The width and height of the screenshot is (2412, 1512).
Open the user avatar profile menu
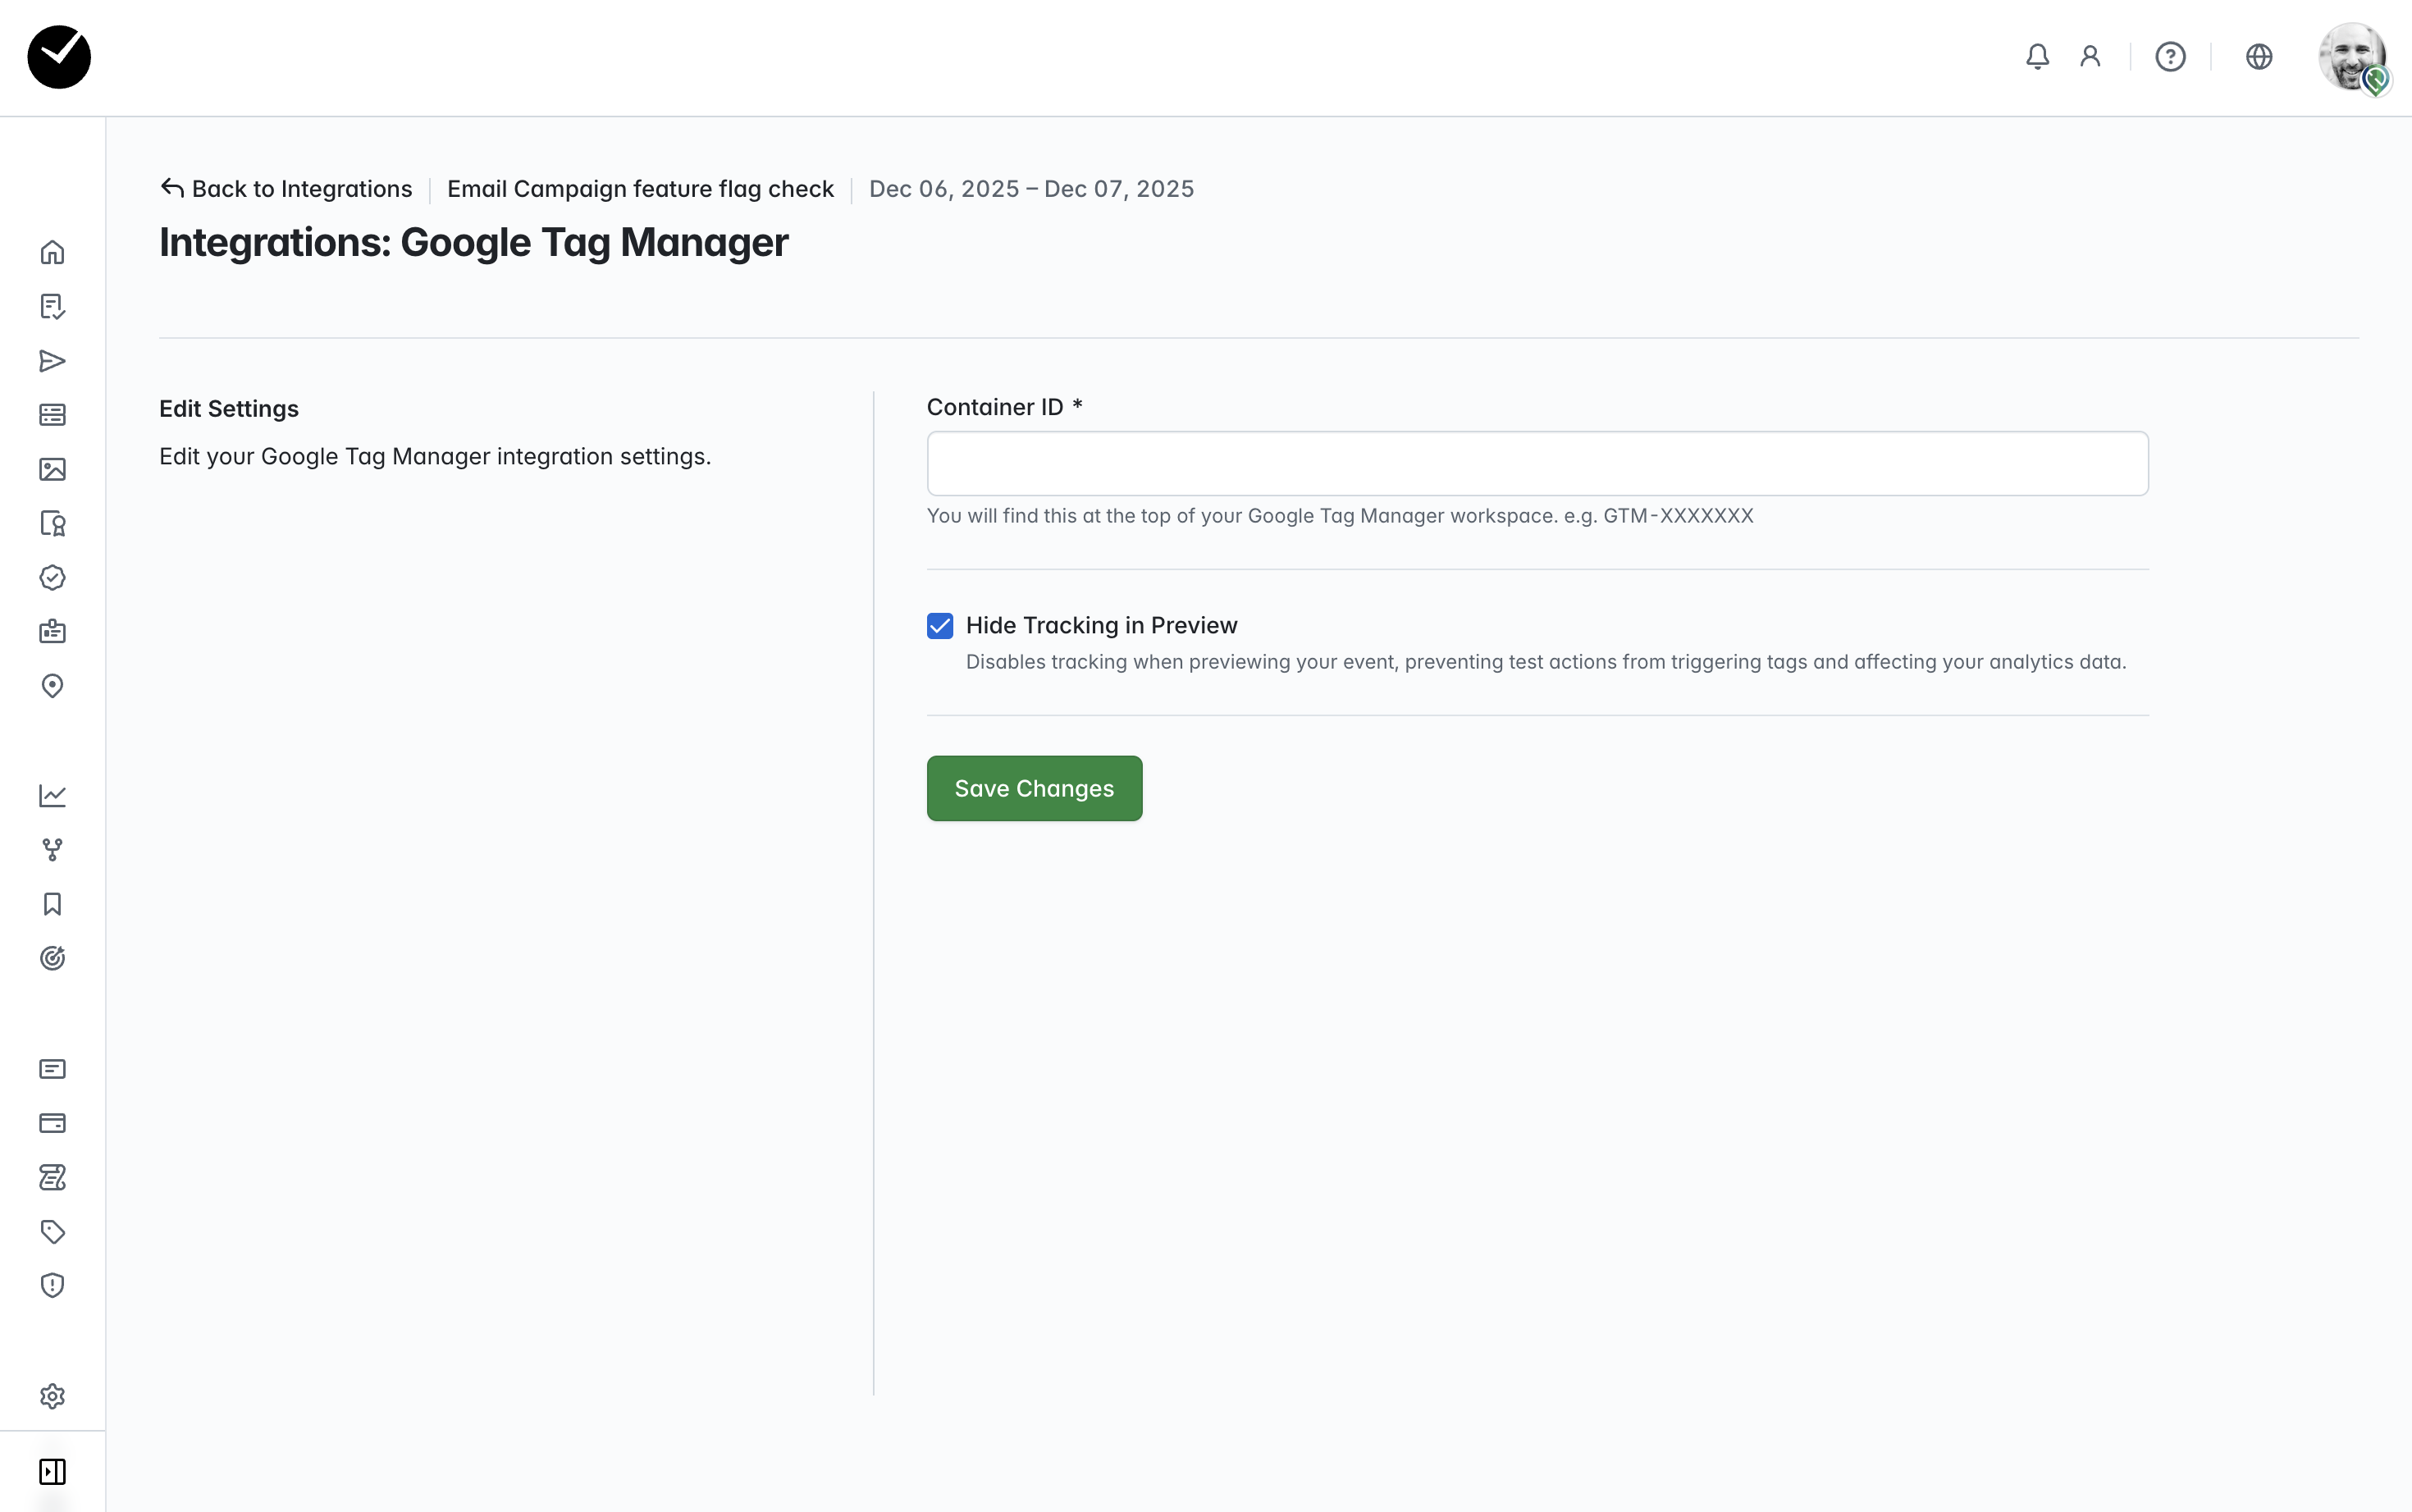coord(2352,57)
